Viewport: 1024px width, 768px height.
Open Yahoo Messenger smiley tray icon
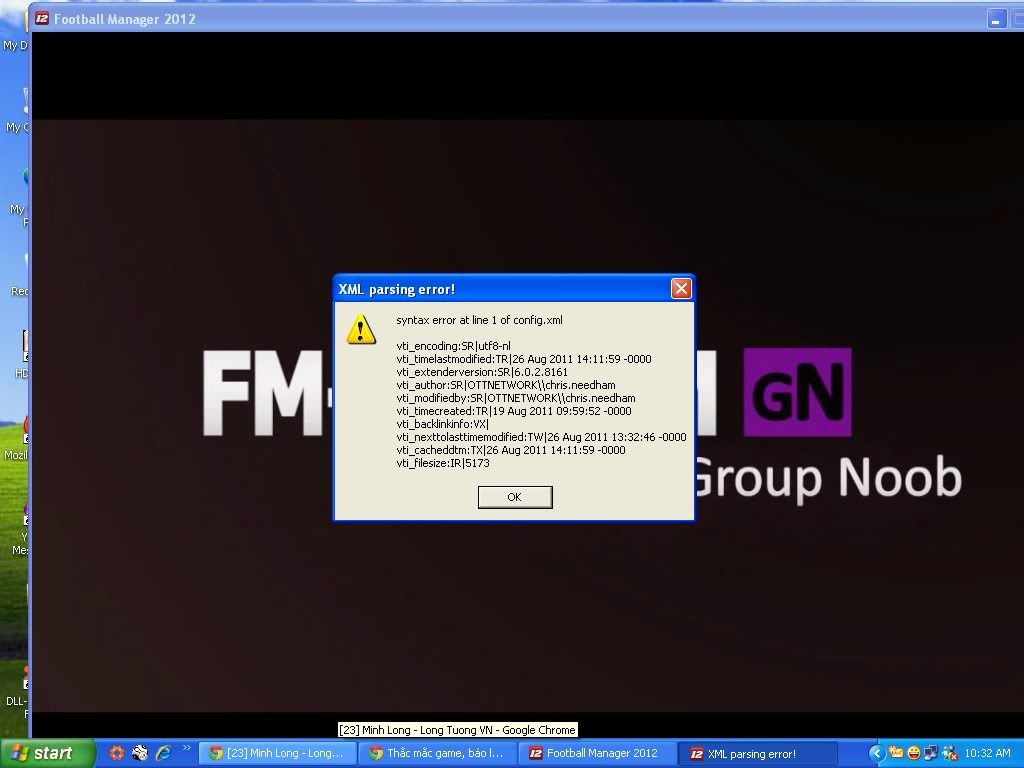point(914,754)
